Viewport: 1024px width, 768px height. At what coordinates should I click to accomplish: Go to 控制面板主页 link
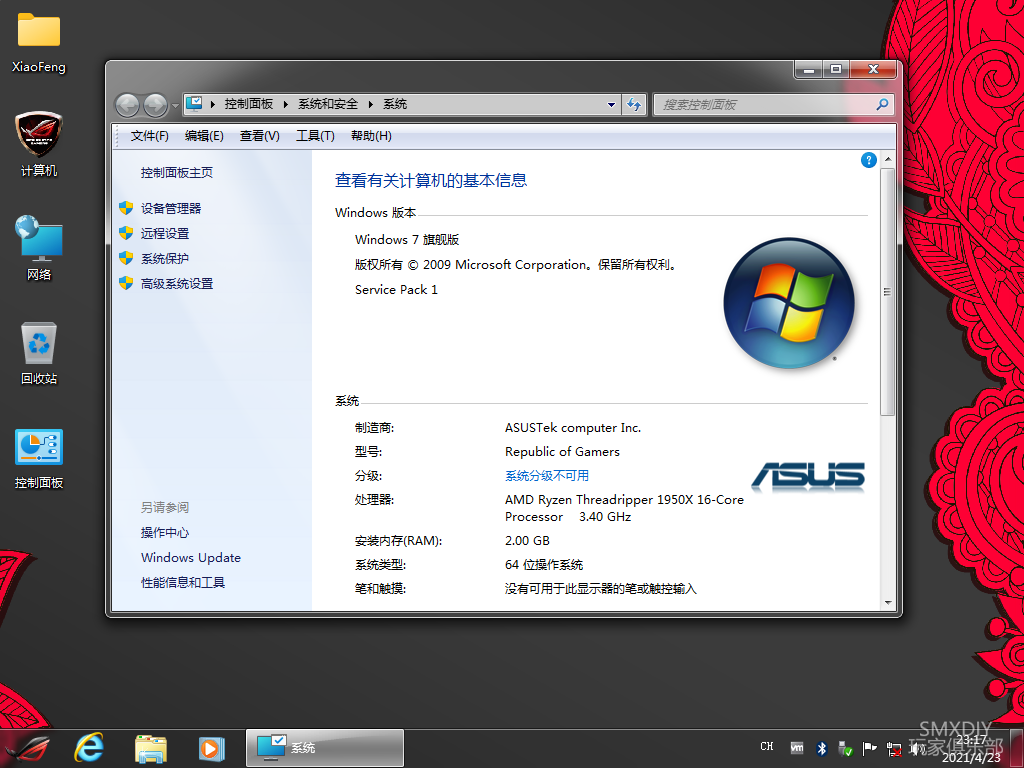tap(177, 172)
